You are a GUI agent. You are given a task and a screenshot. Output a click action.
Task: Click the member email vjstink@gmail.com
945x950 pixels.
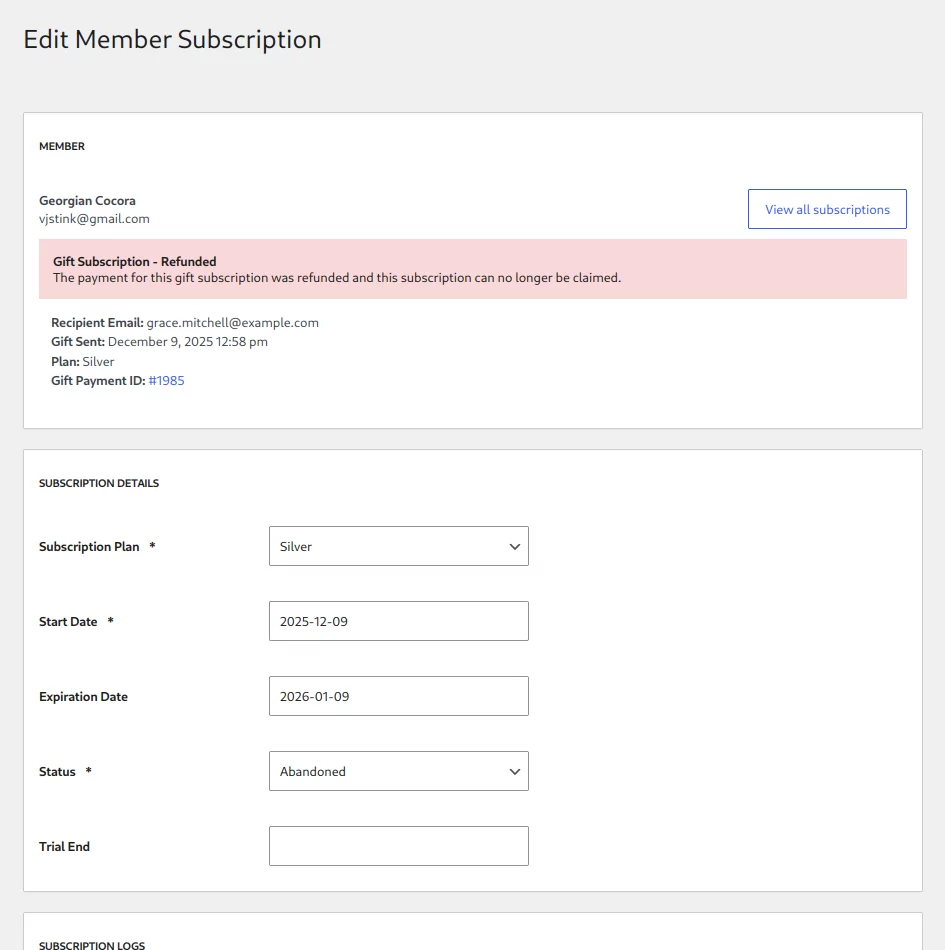94,219
